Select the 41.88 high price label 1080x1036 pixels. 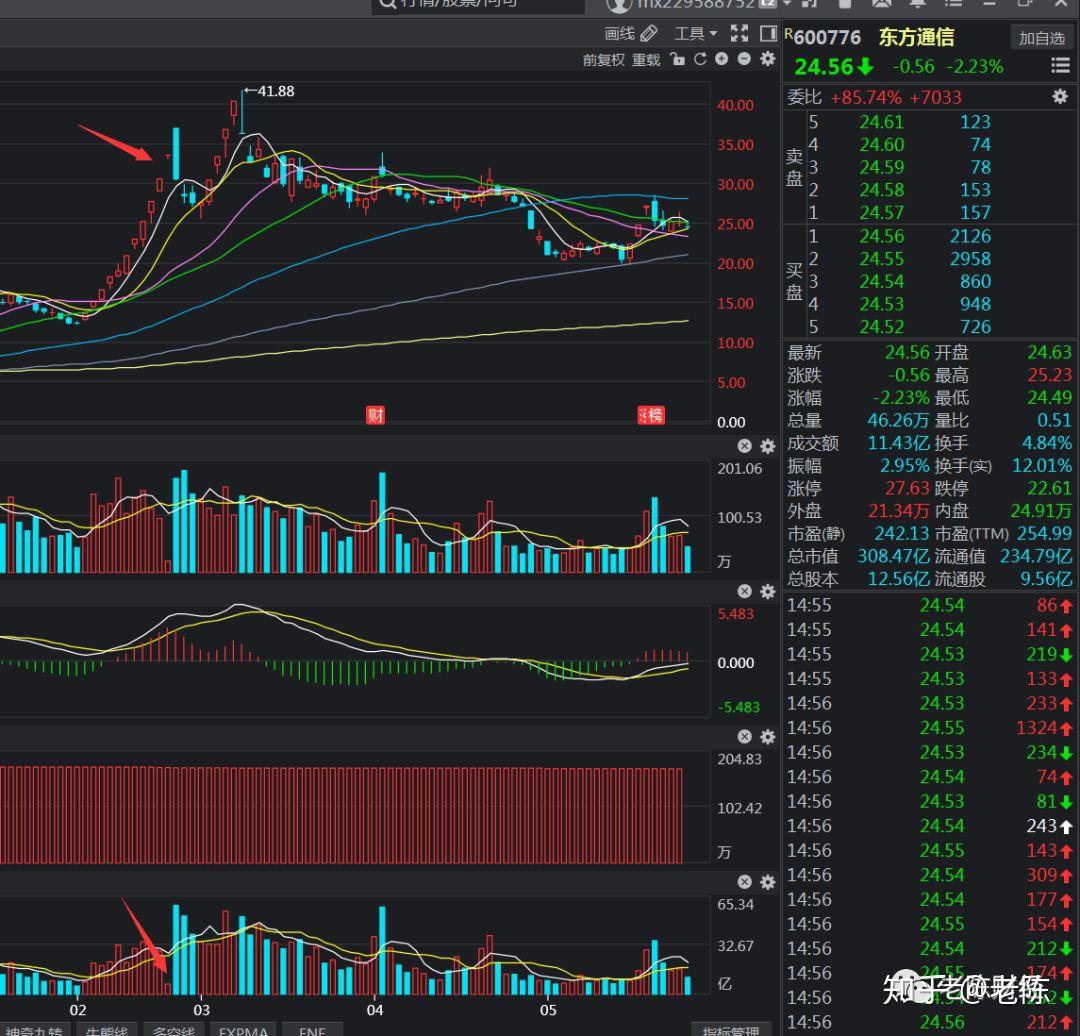click(276, 91)
